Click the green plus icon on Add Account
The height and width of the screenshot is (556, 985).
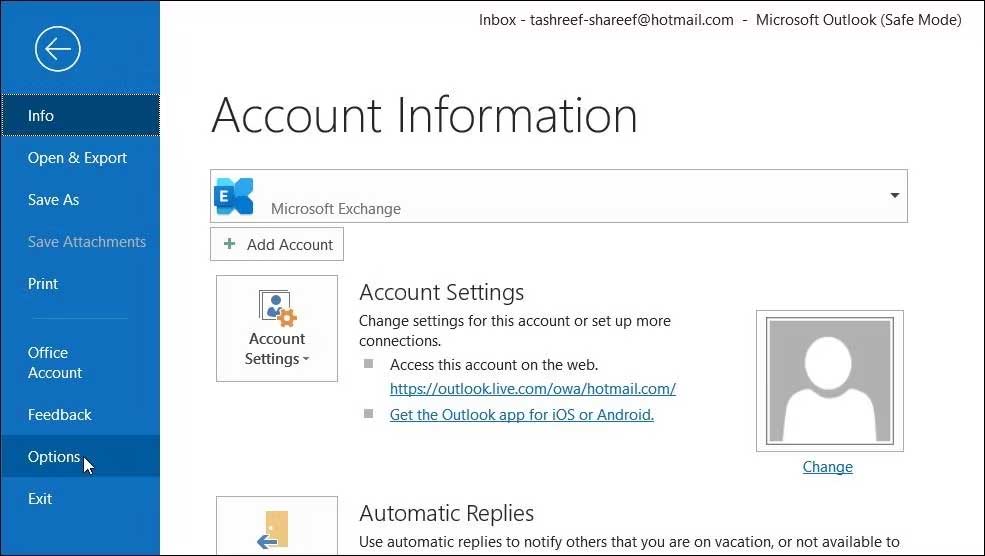coord(230,244)
